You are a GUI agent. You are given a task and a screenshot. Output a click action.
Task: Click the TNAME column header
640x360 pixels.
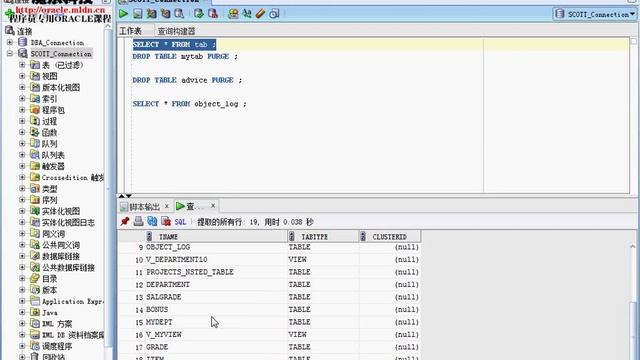point(216,236)
